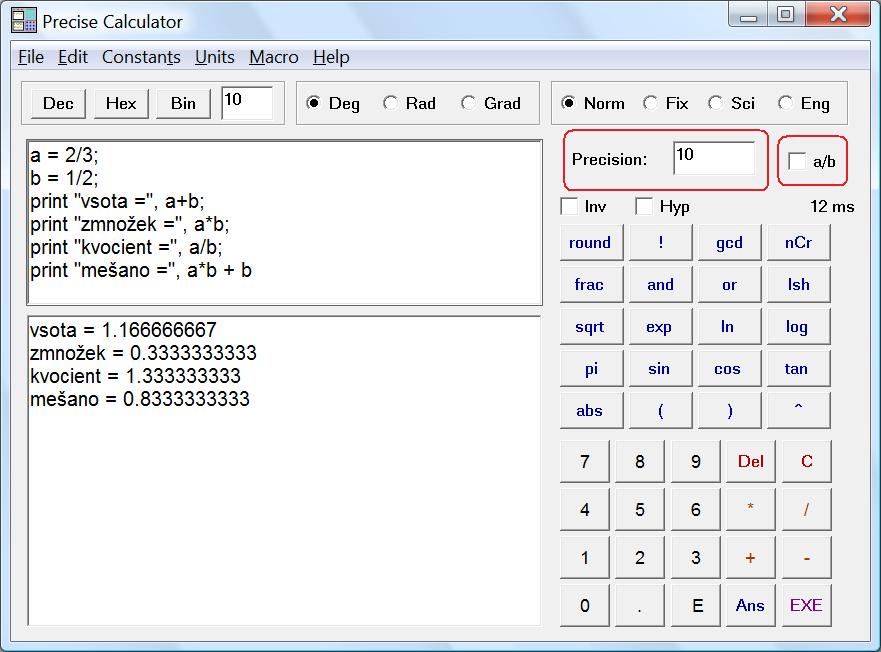Switch to Hex number base
881x652 pixels.
pos(121,103)
